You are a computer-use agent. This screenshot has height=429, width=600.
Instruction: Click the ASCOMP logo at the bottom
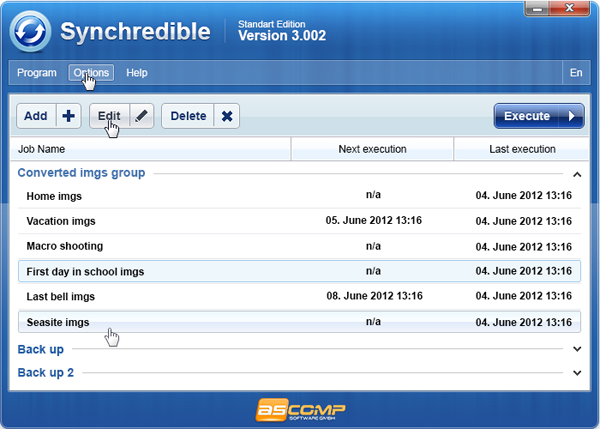coord(299,409)
